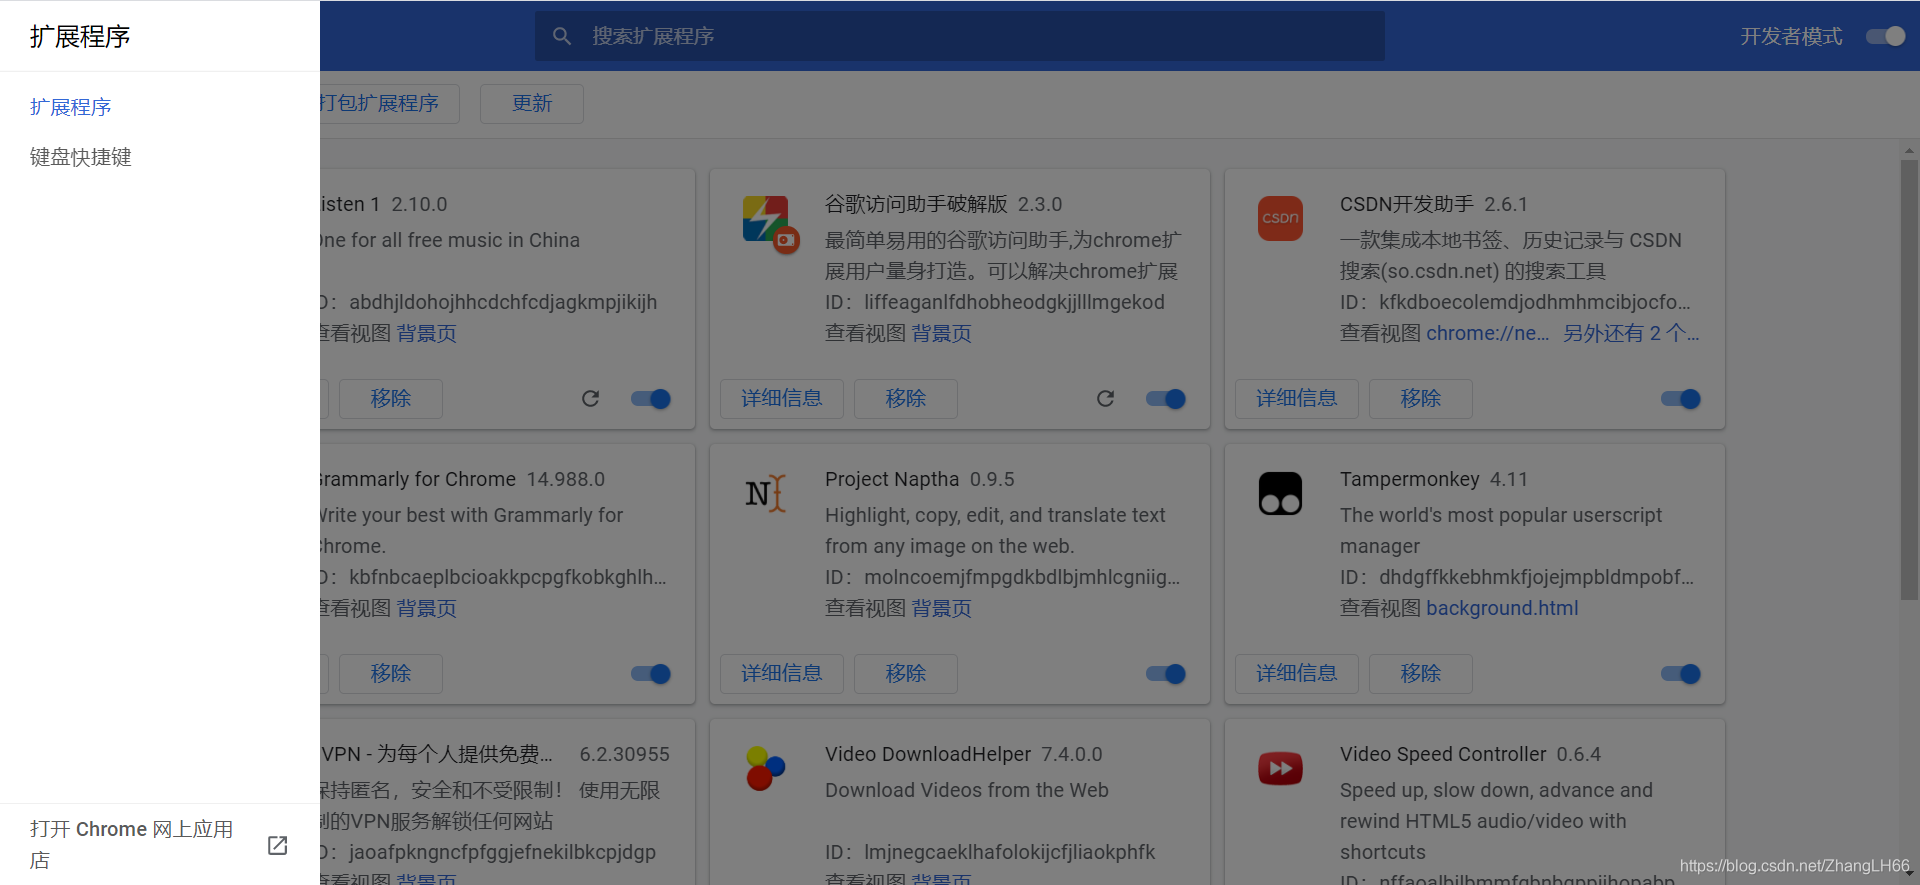This screenshot has height=885, width=1920.
Task: Open 详细信息 for Project Naptha
Action: (x=782, y=674)
